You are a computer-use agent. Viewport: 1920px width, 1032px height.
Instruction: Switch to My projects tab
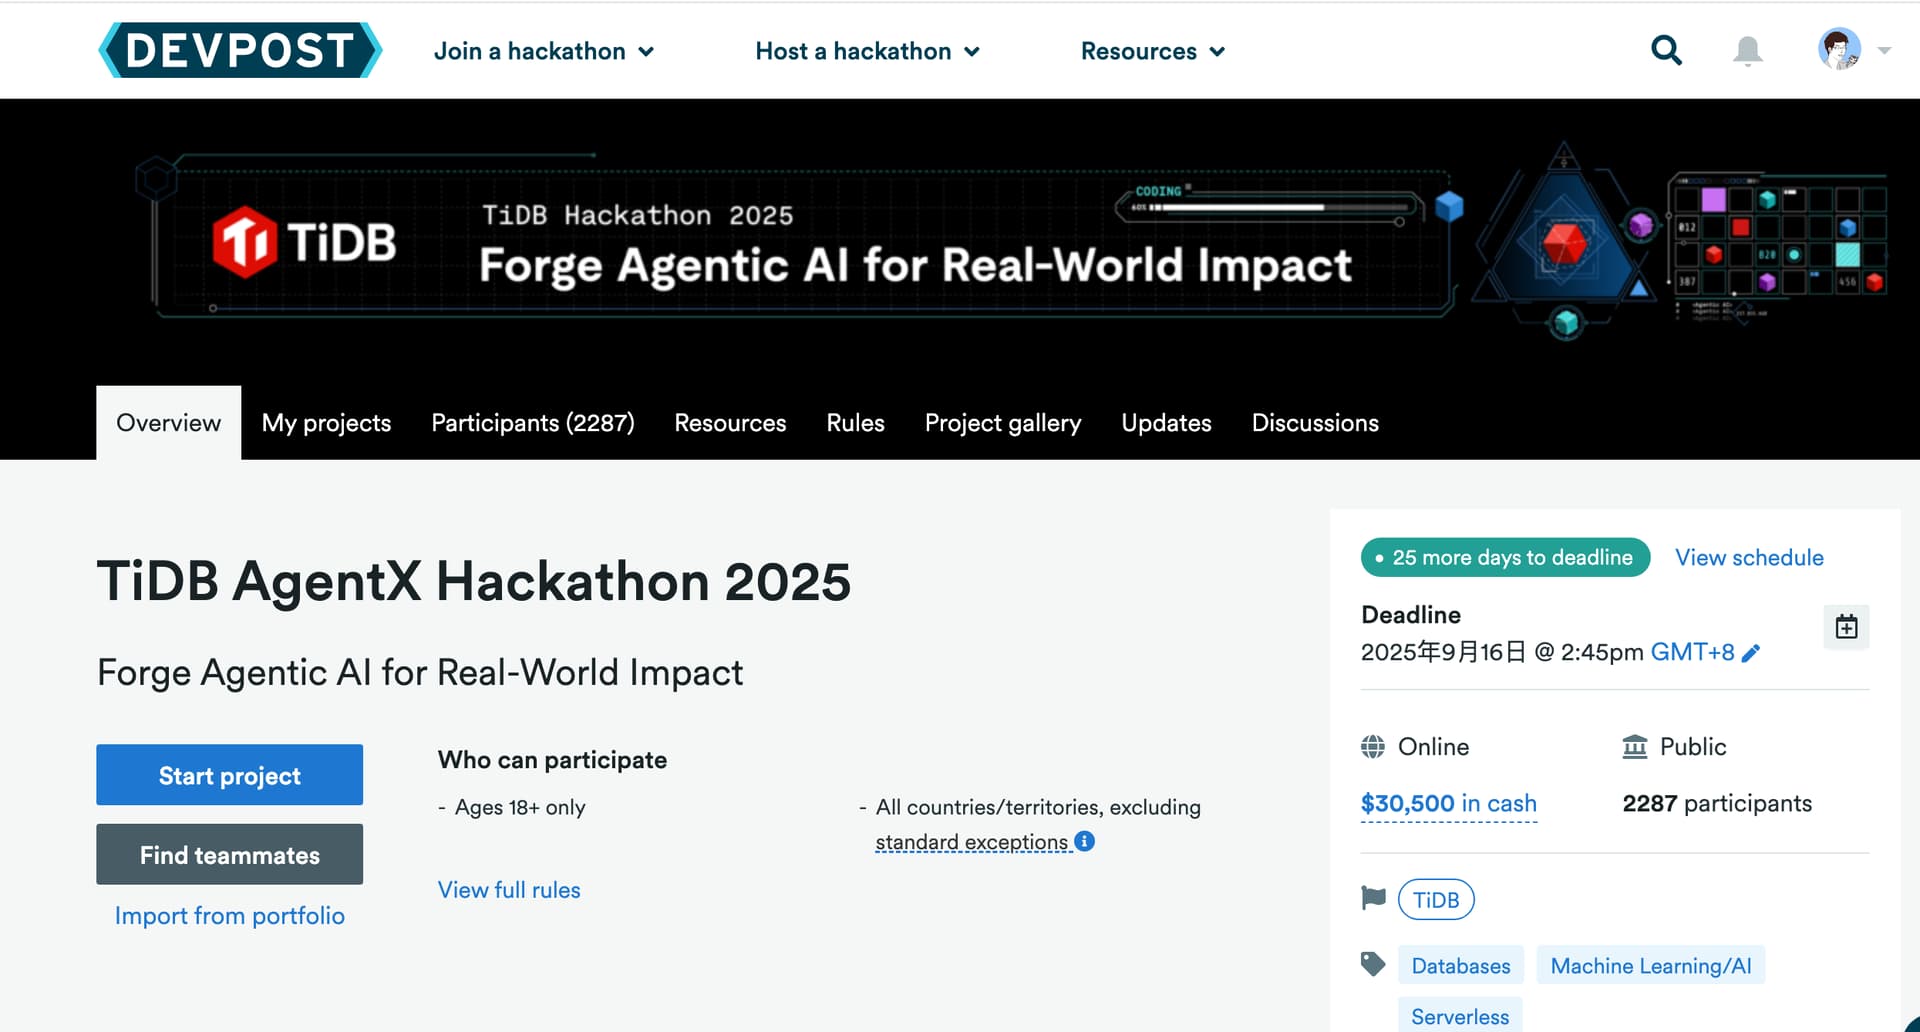point(326,423)
